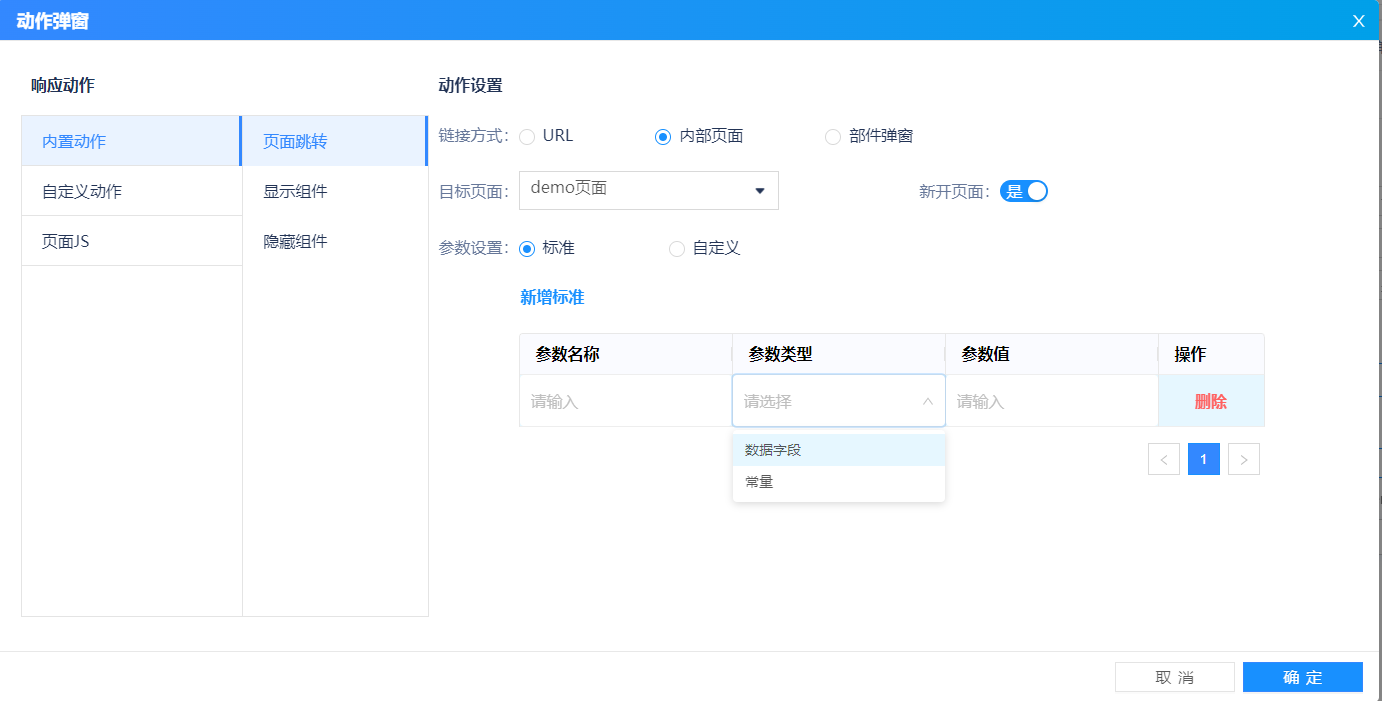Choose 数据字段 from the dropdown list
This screenshot has width=1382, height=701.
[x=839, y=450]
